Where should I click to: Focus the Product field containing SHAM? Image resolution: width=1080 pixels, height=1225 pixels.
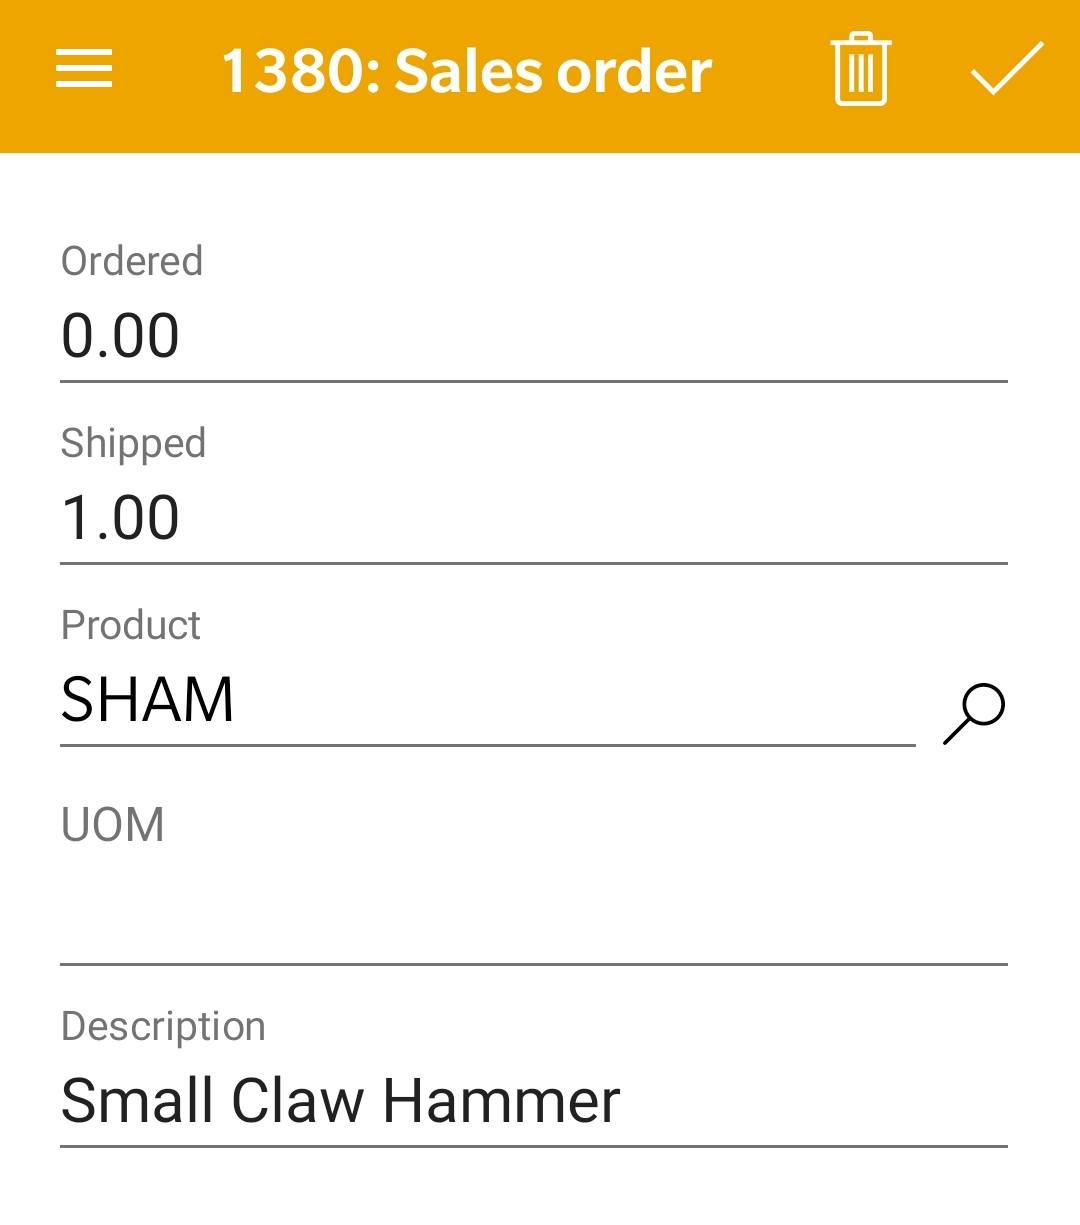pos(488,700)
